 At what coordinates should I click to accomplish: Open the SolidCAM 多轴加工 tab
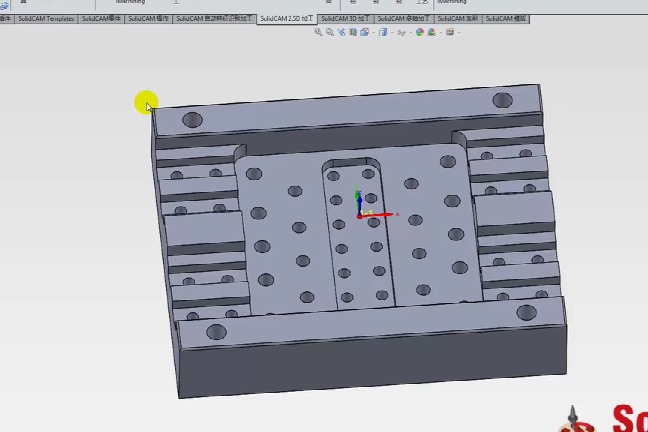[x=404, y=19]
